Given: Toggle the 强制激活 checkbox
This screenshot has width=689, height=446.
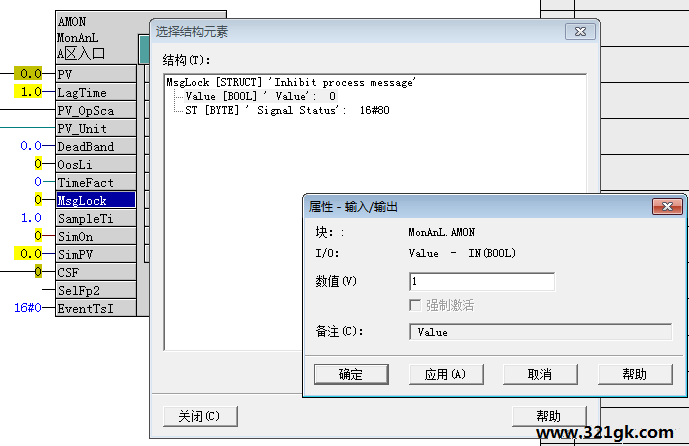Looking at the screenshot, I should coord(415,305).
